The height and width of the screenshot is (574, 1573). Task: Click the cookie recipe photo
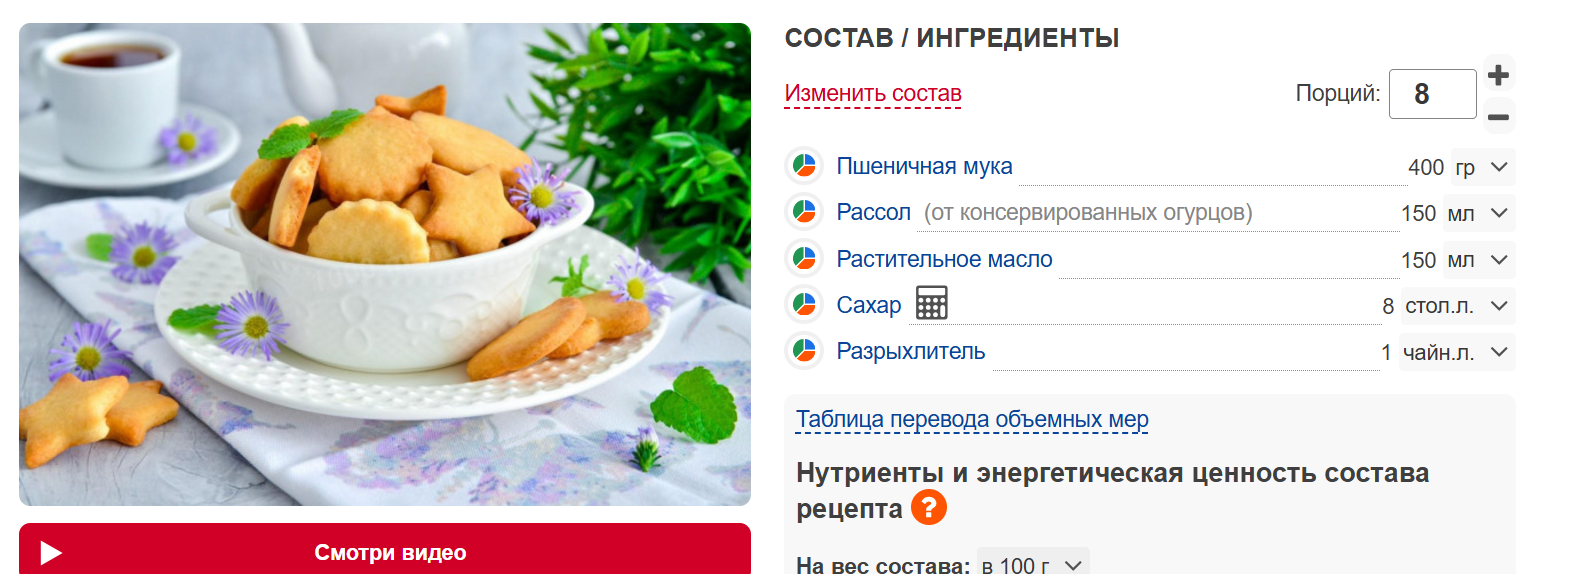[x=385, y=264]
